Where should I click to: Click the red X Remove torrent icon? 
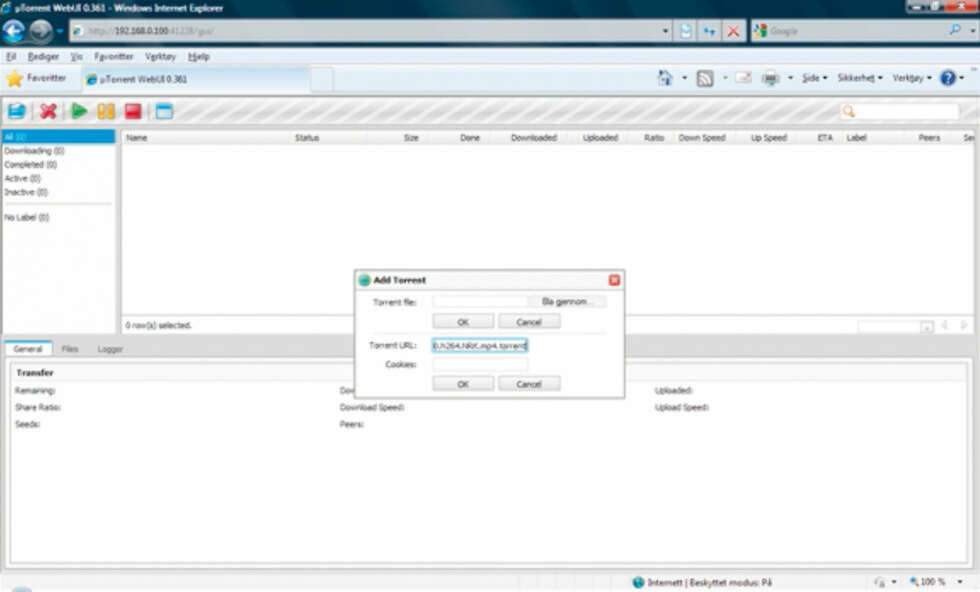pos(48,111)
